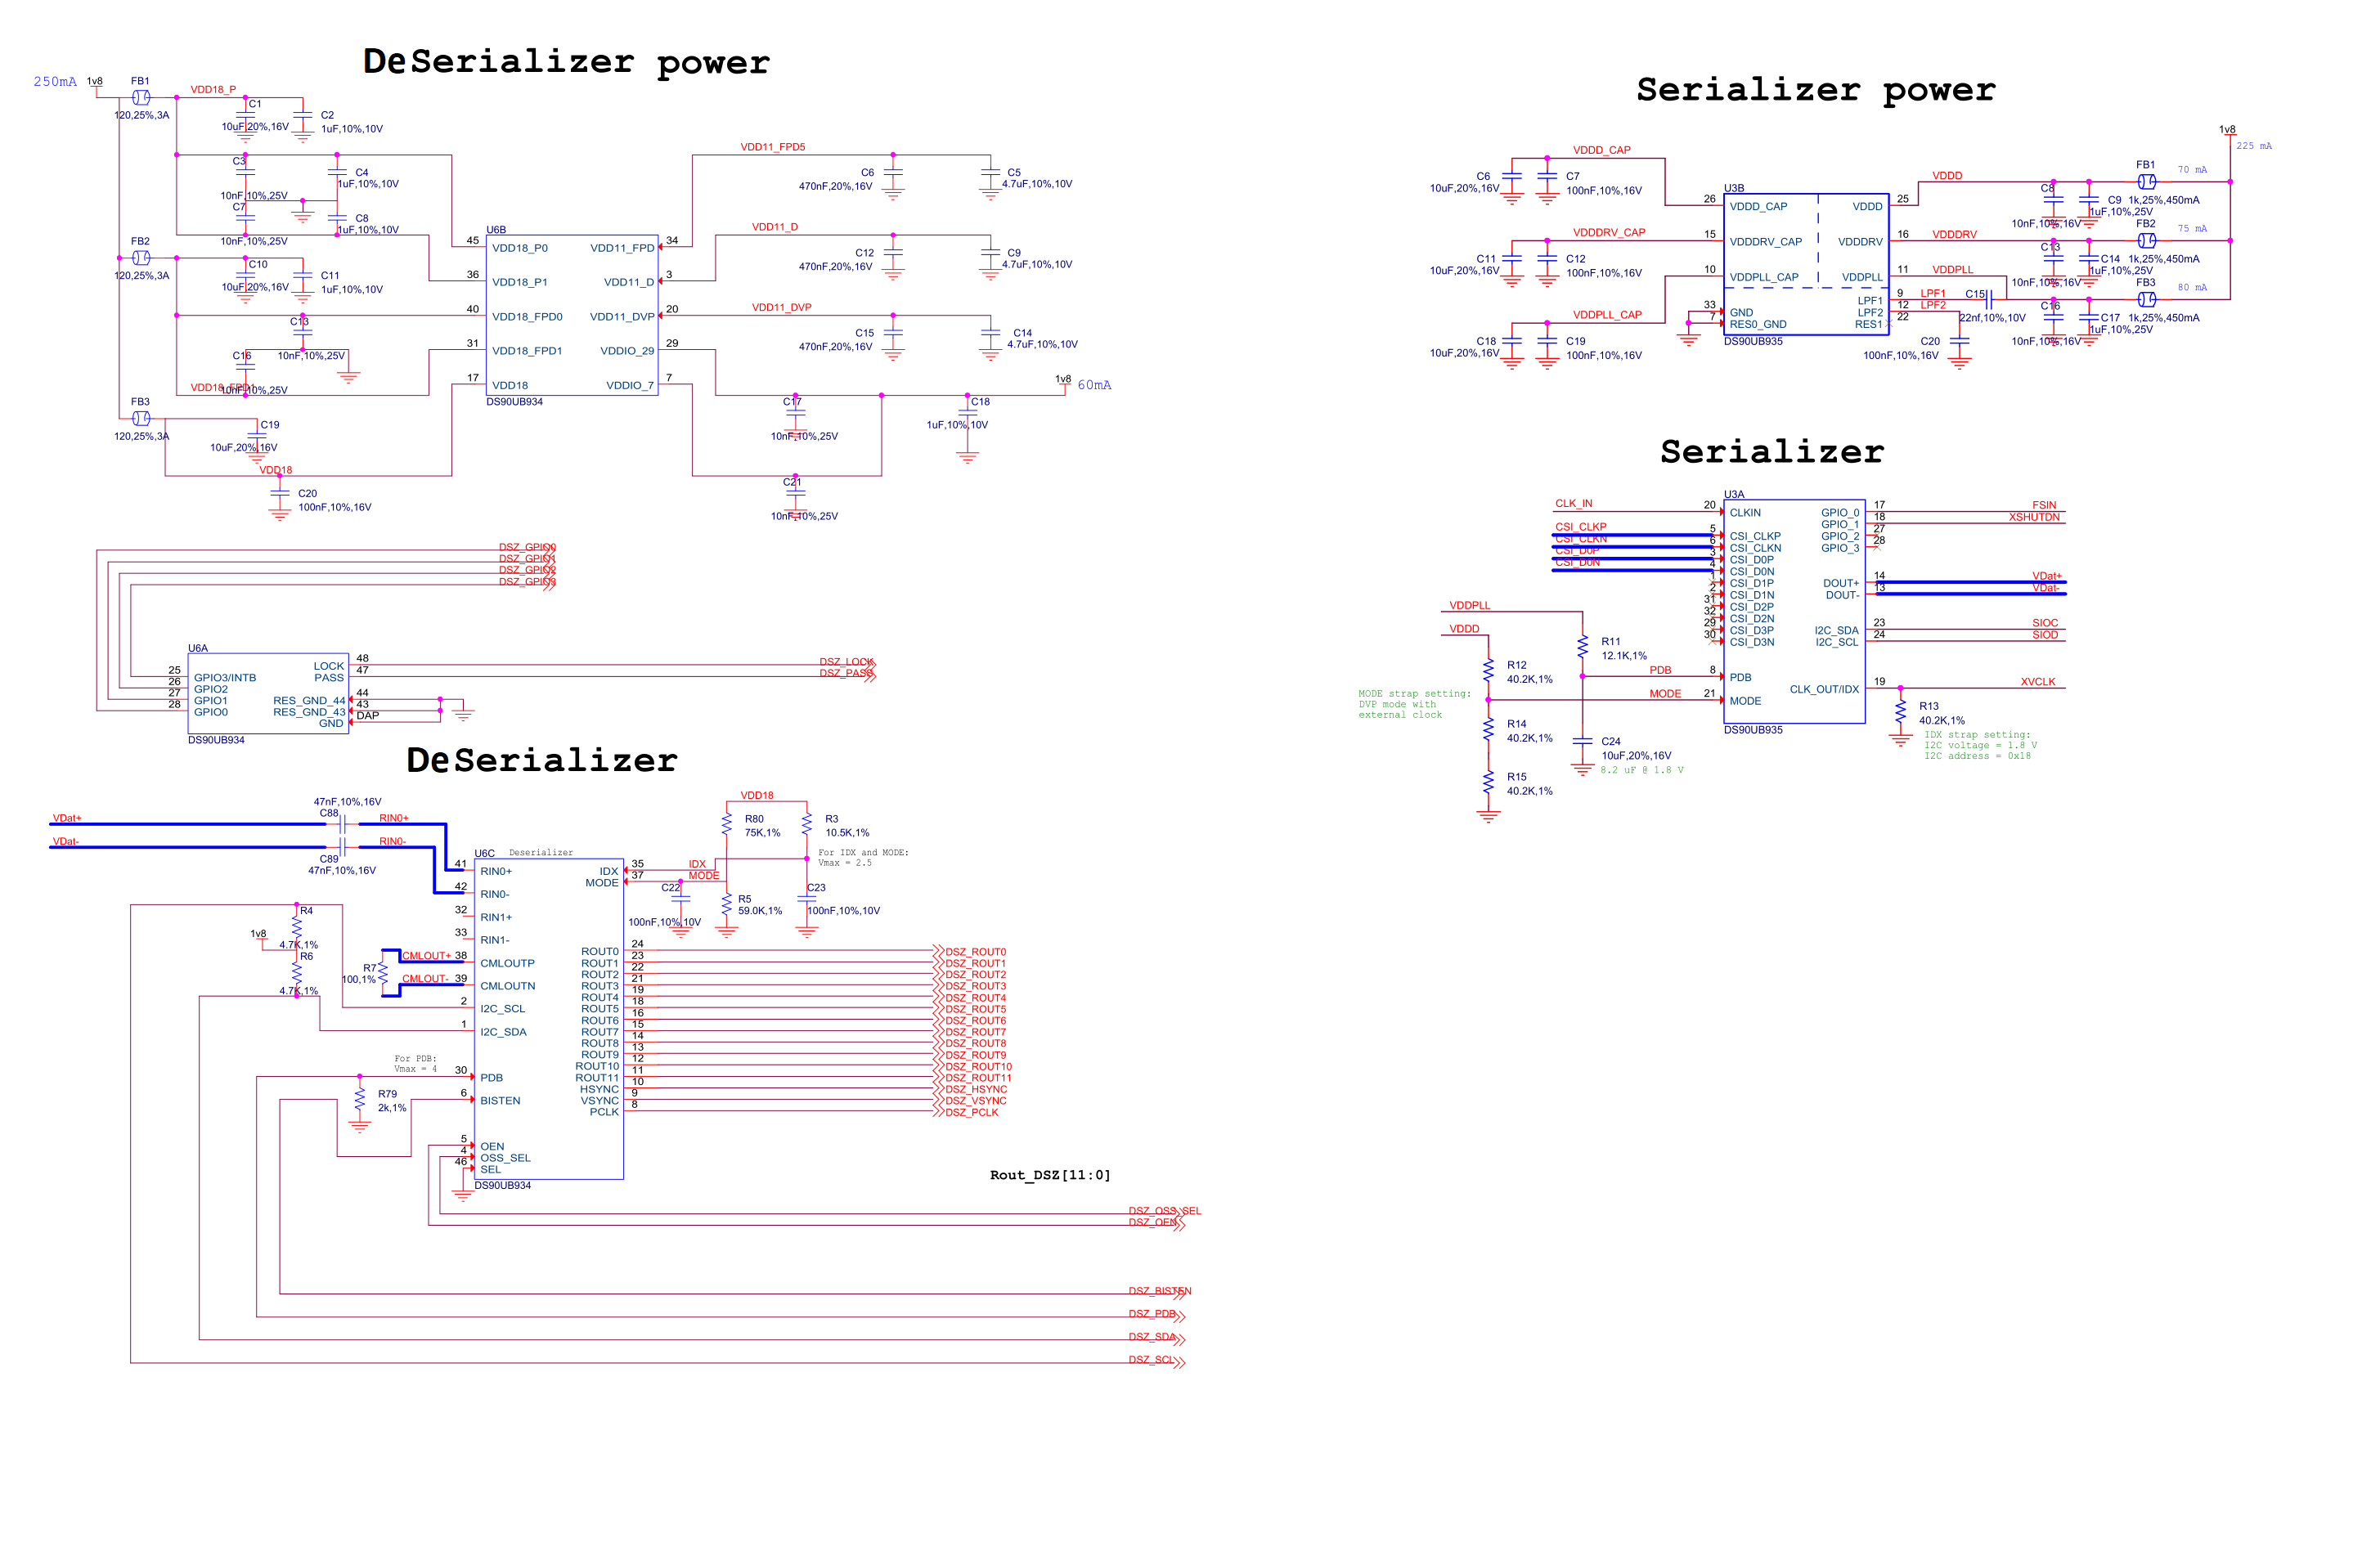Select the U6B DS90UB934 power block
The height and width of the screenshot is (1565, 2380).
pos(572,315)
